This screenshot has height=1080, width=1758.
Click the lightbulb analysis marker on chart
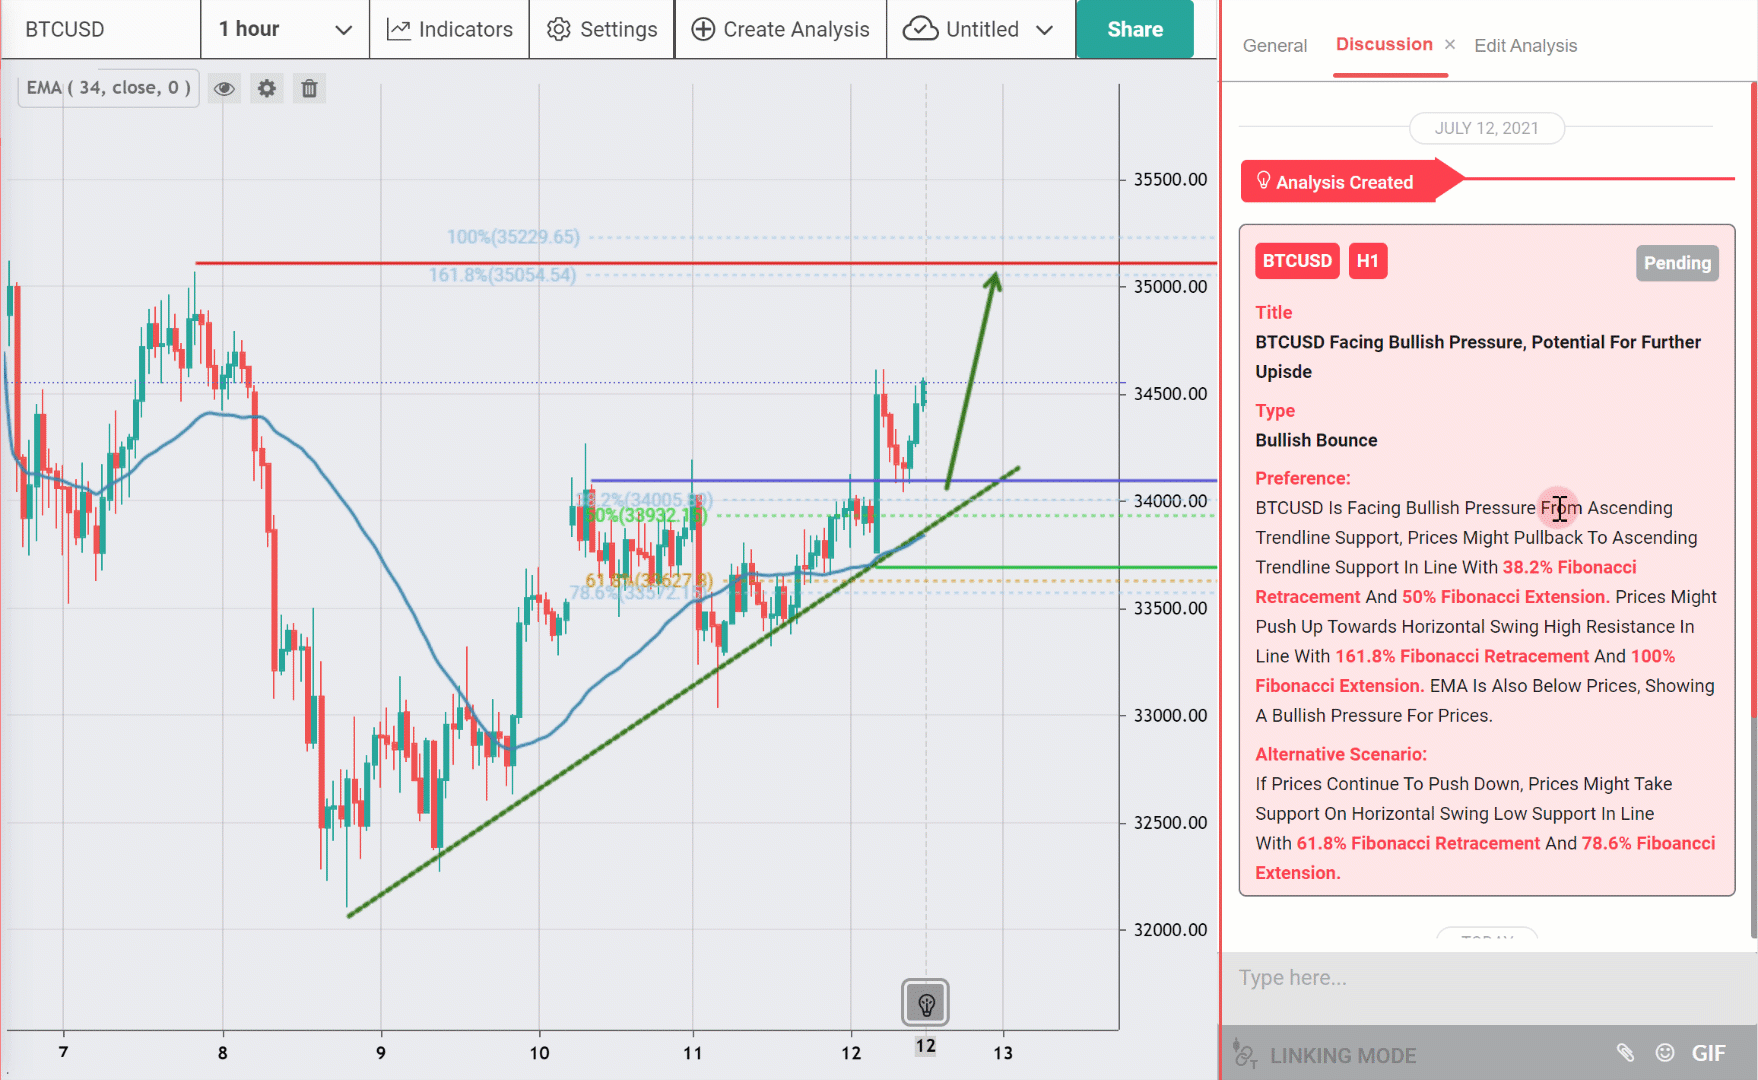pos(926,1003)
